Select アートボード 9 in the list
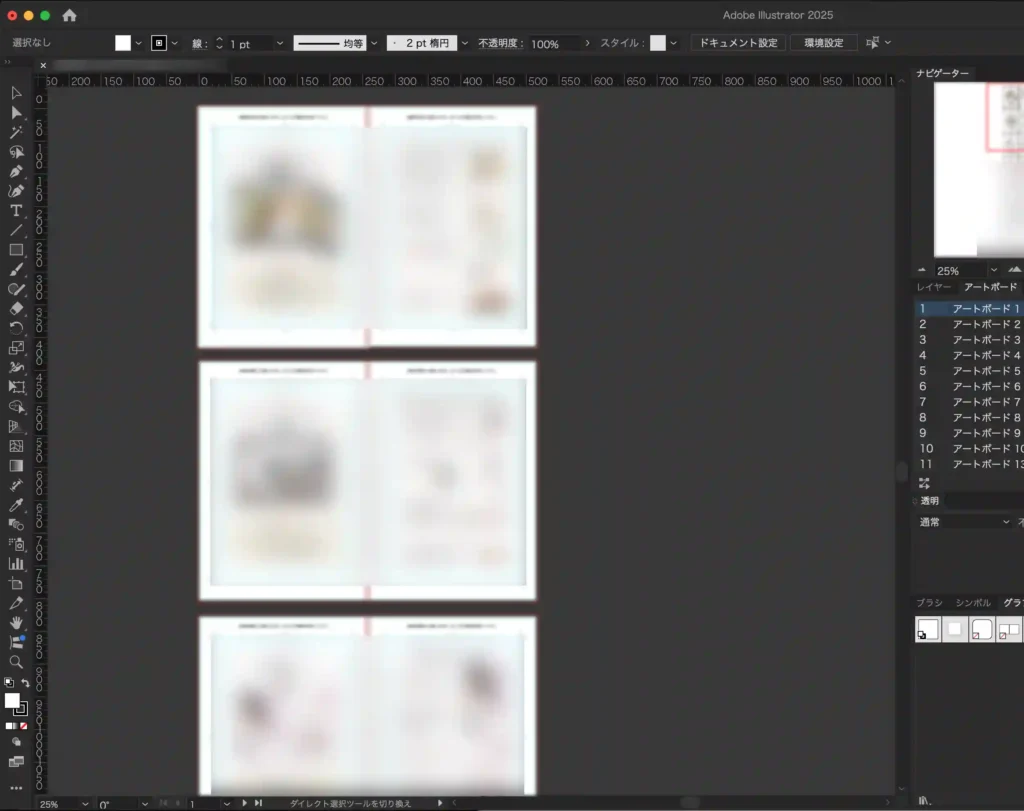 tap(969, 433)
